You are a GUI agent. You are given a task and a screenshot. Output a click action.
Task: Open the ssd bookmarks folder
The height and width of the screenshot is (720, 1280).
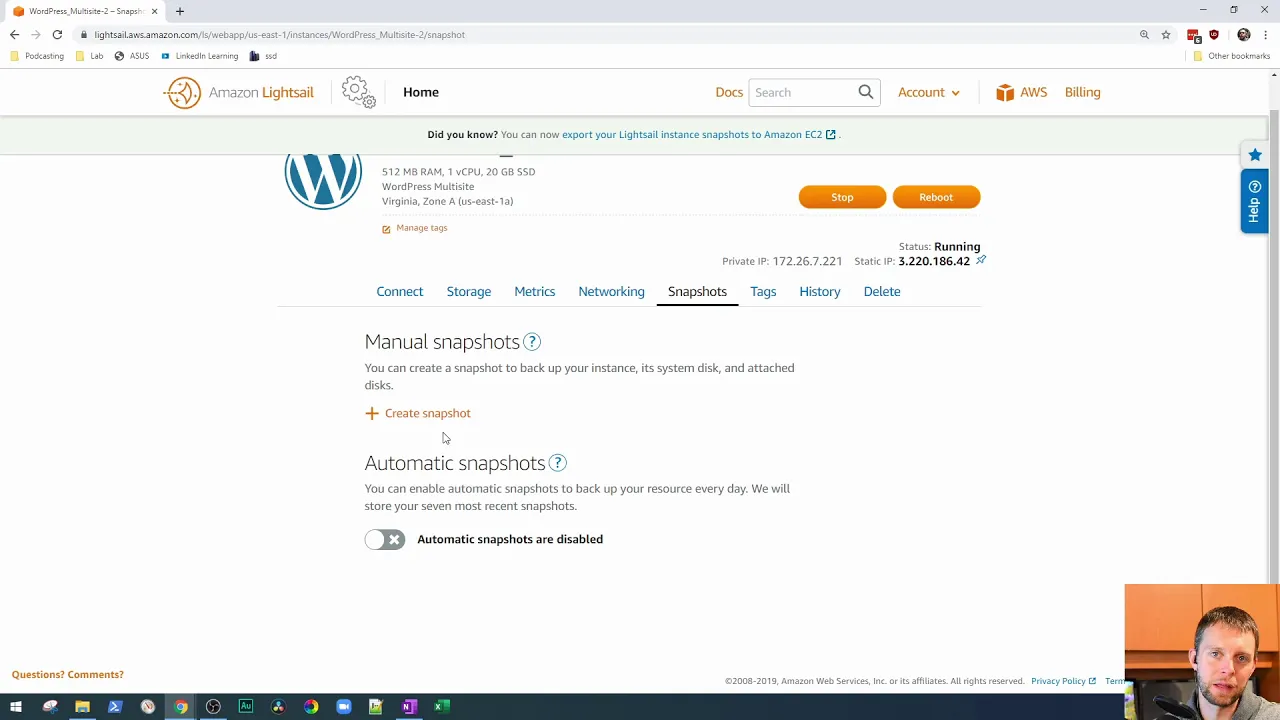tap(263, 56)
